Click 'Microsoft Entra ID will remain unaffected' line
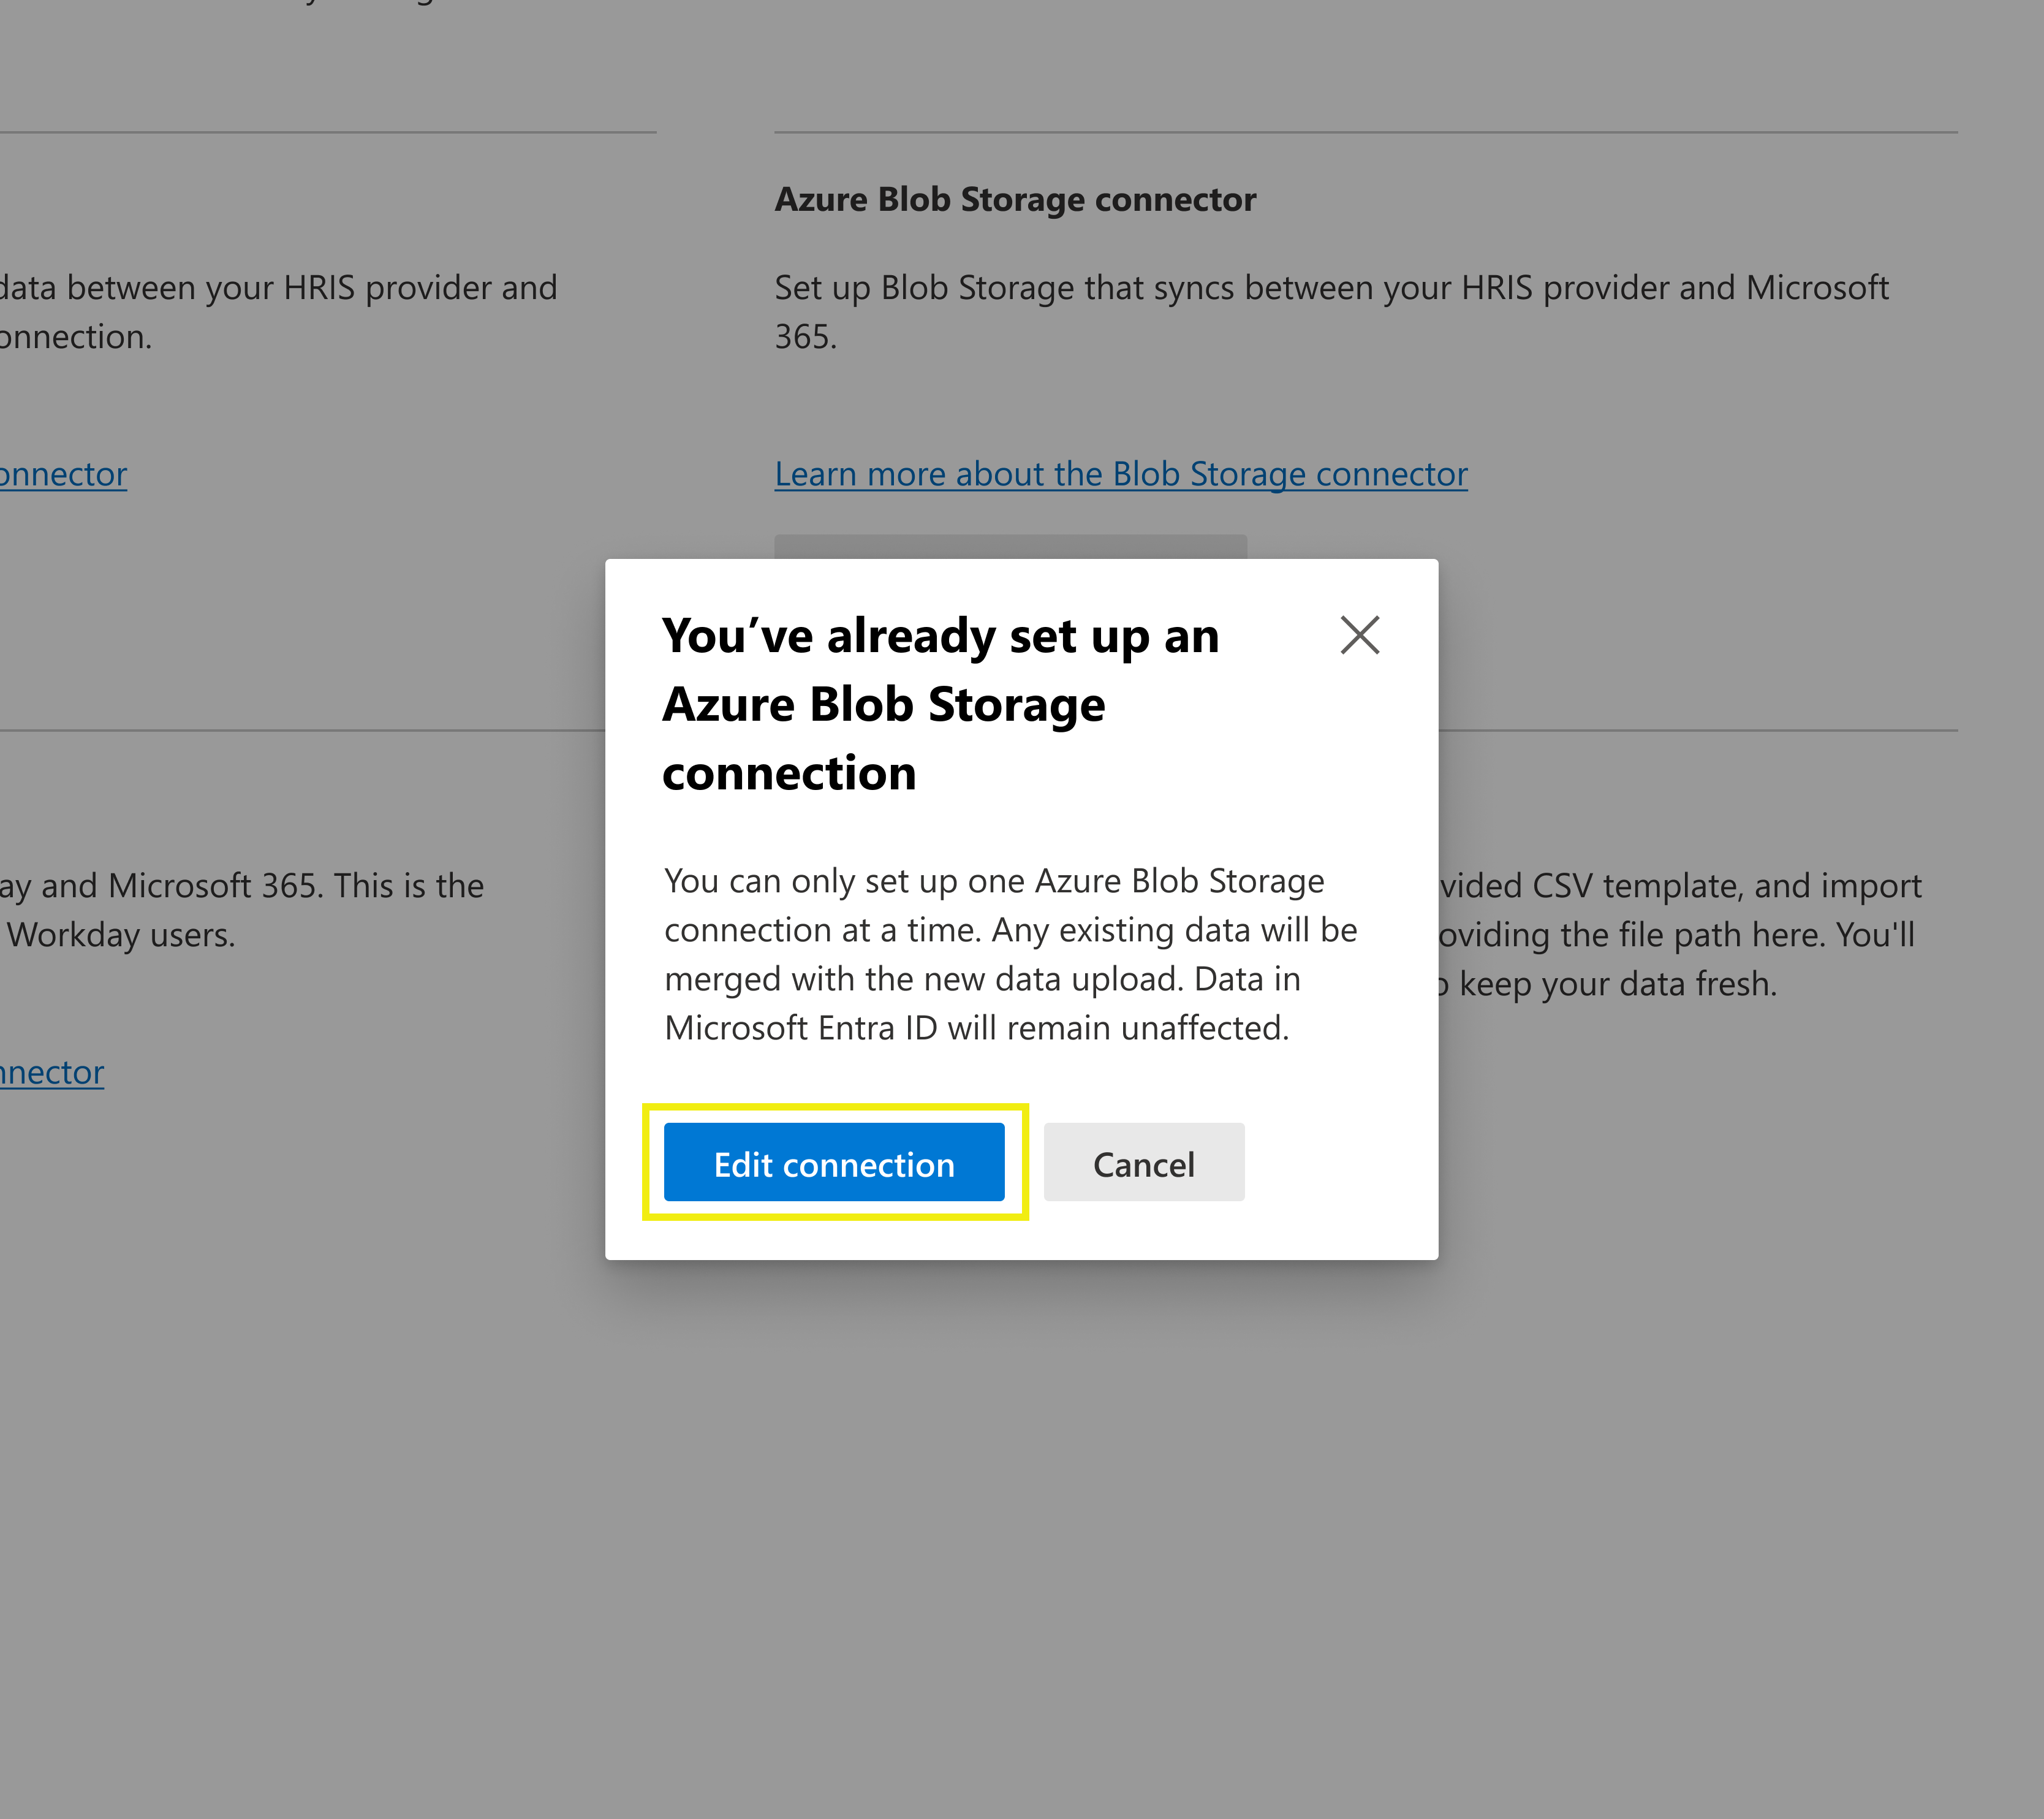 976,1028
